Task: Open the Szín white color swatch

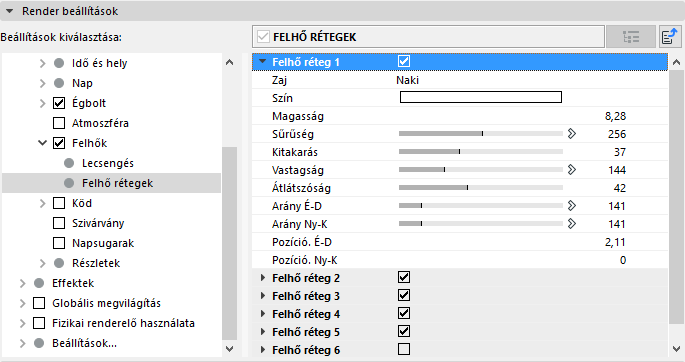Action: click(481, 97)
